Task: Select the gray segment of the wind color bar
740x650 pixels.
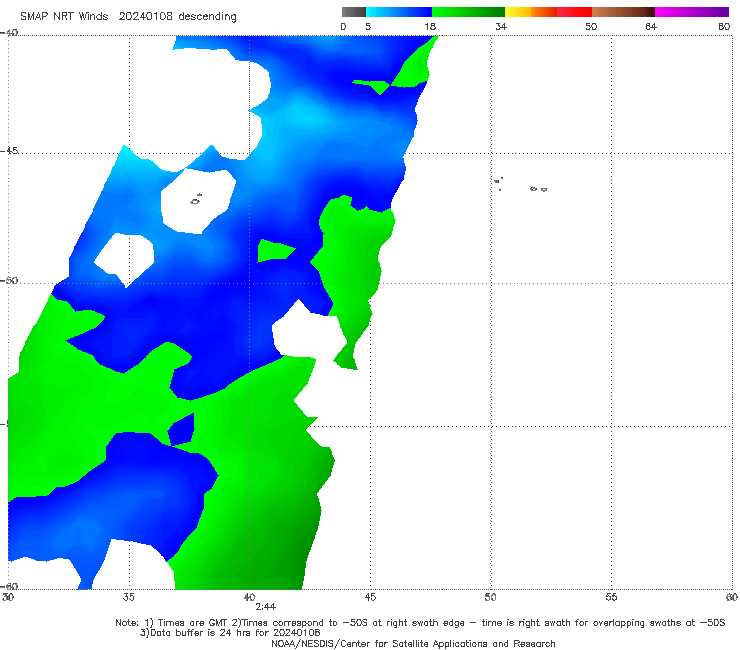Action: [x=353, y=12]
